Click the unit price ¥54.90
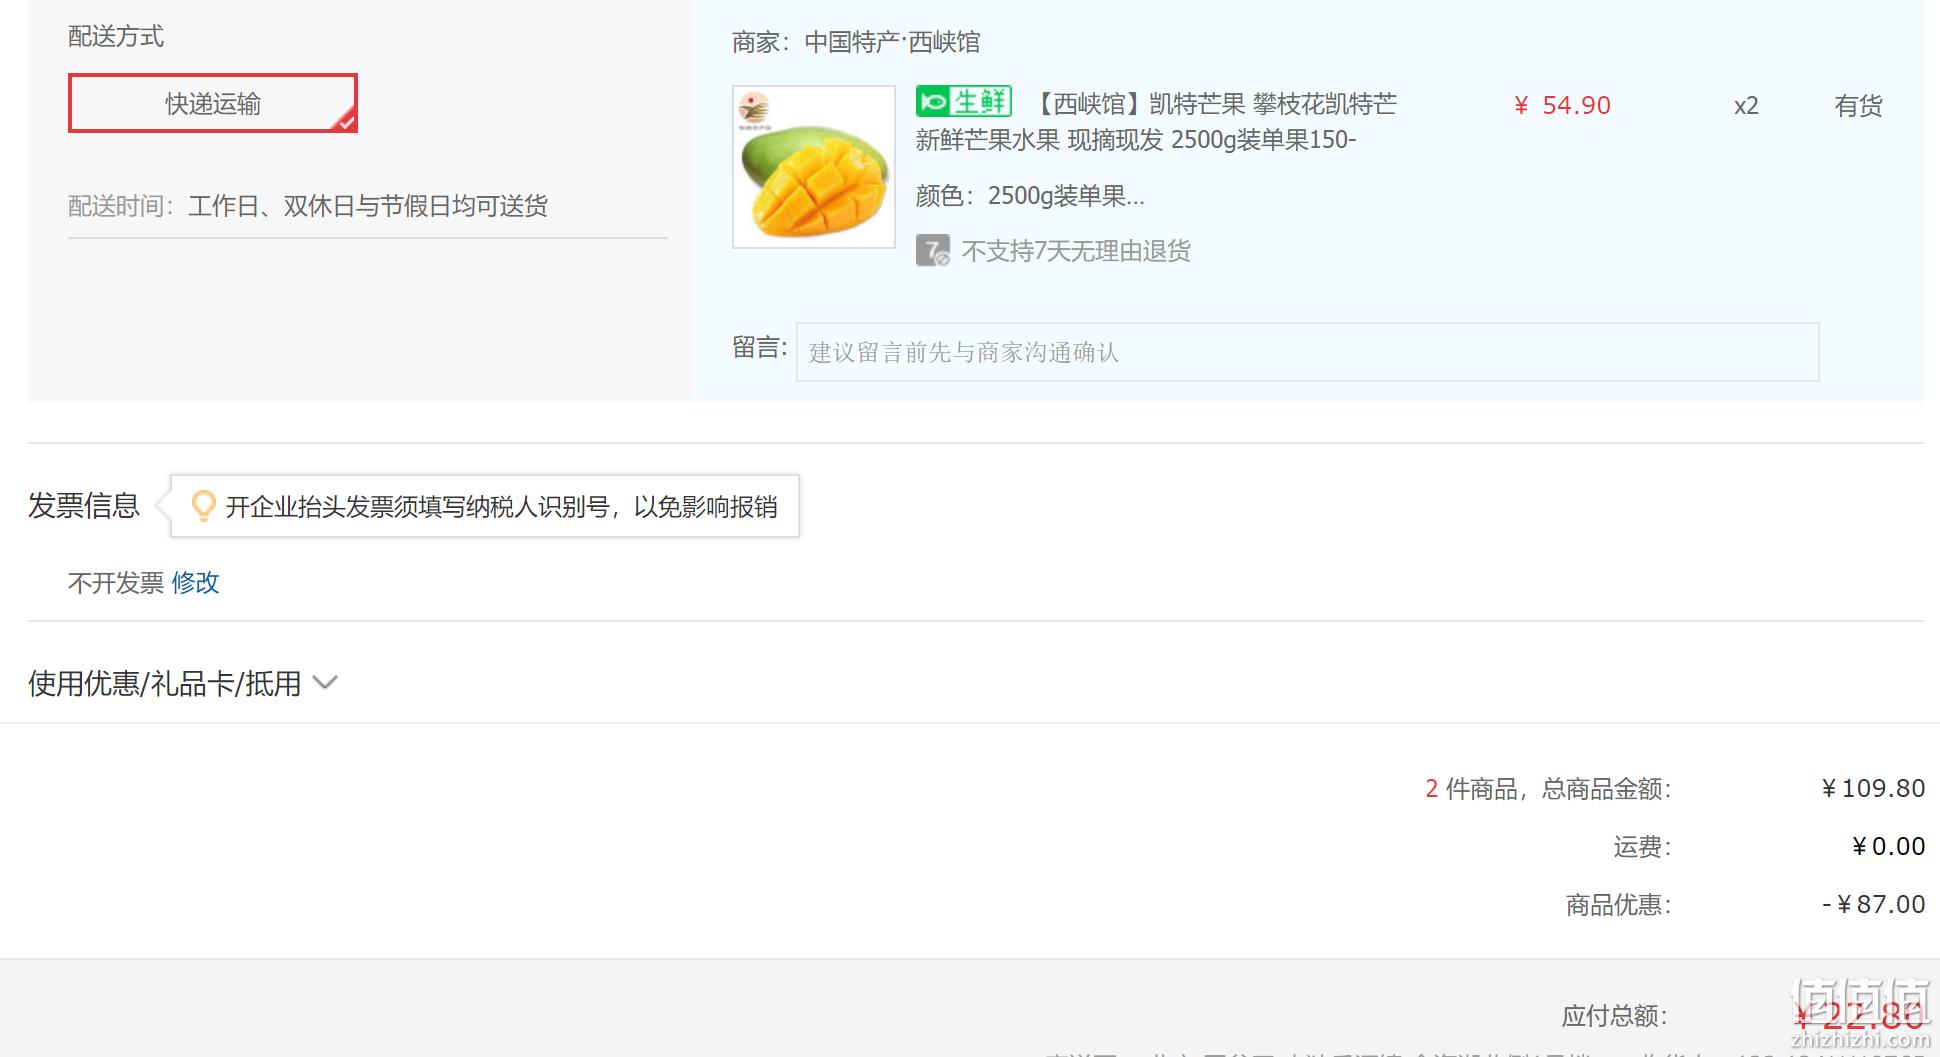Viewport: 1940px width, 1057px height. [1562, 106]
